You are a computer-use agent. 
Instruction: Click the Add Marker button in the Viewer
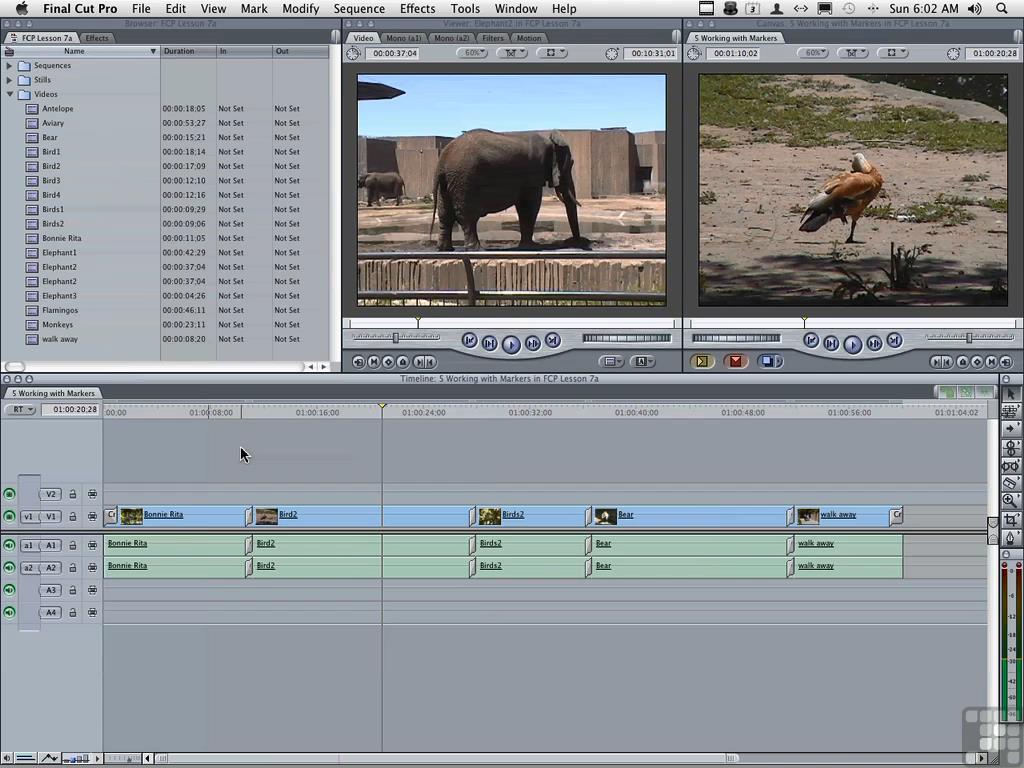(x=403, y=362)
